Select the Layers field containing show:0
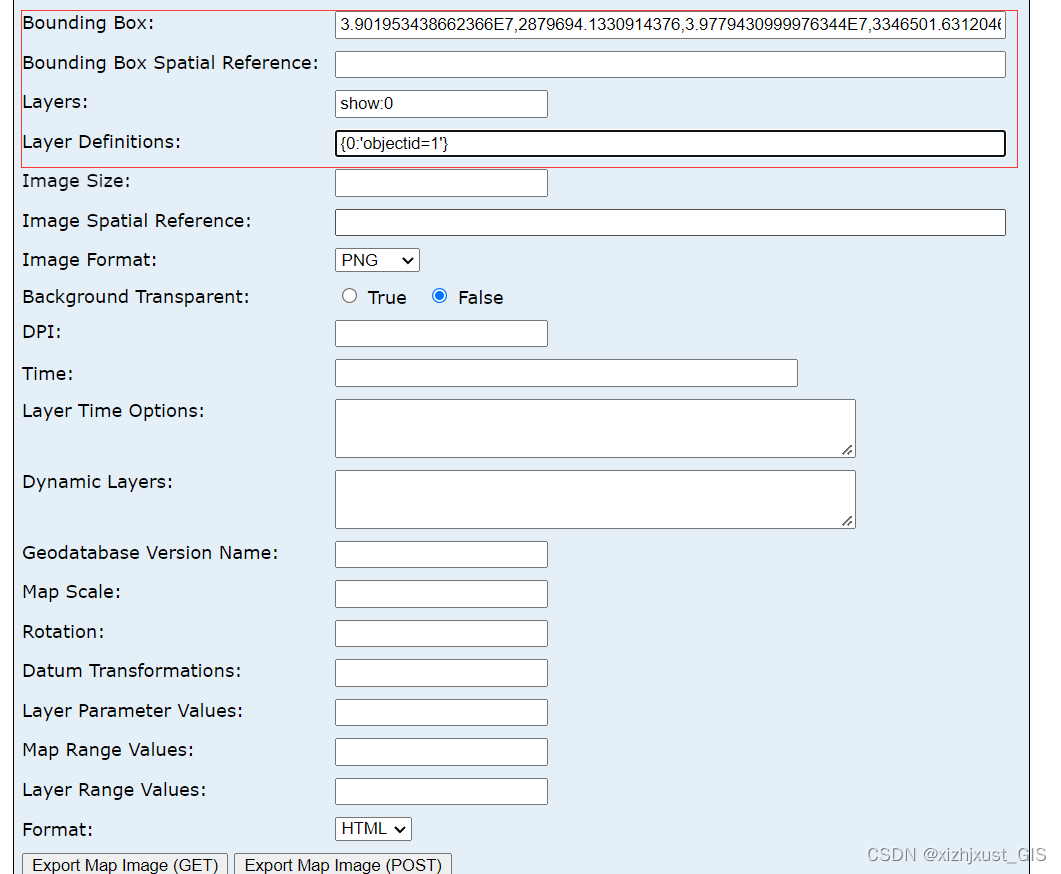 [x=440, y=103]
